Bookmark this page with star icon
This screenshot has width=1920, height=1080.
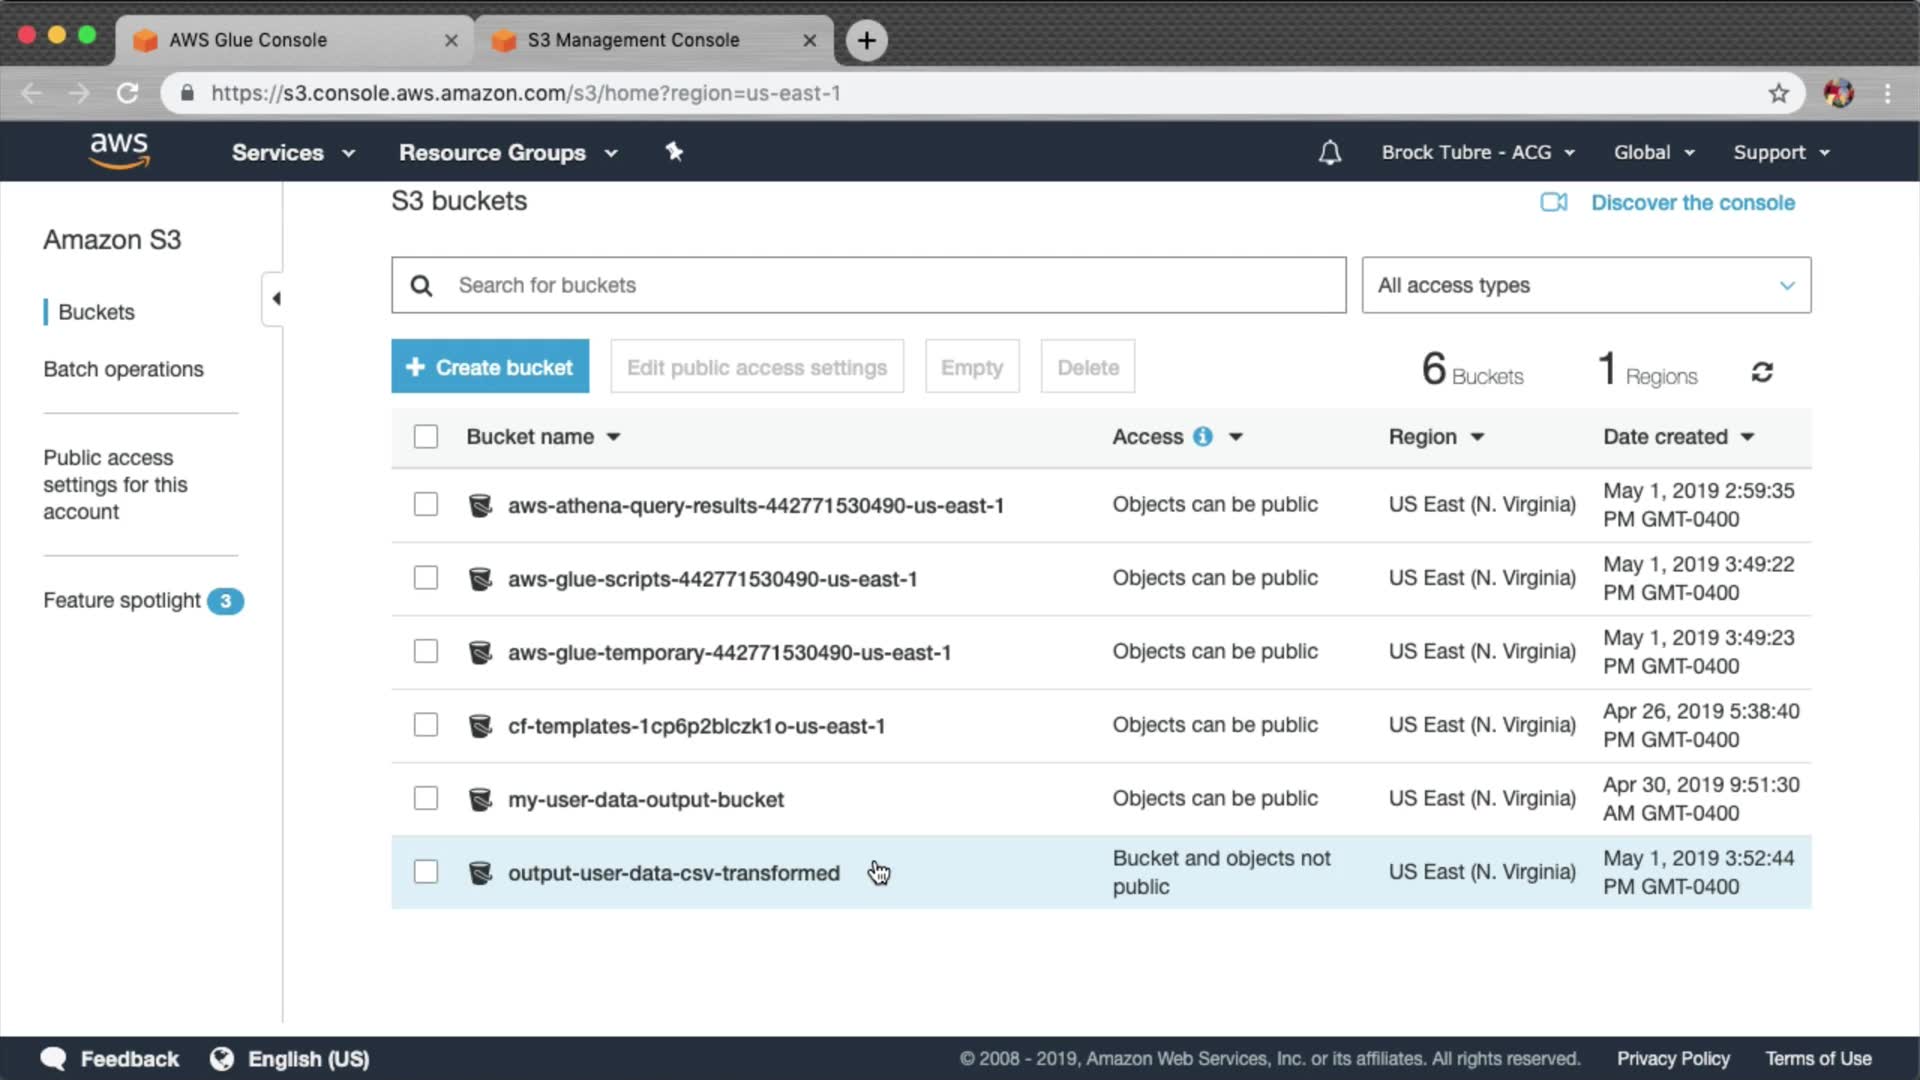pos(1778,93)
